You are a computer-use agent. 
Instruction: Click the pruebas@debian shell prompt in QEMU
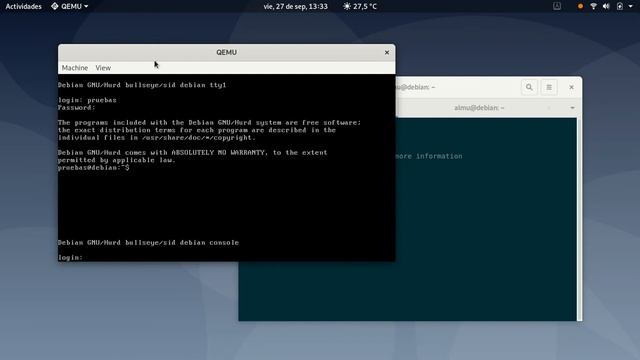93,167
